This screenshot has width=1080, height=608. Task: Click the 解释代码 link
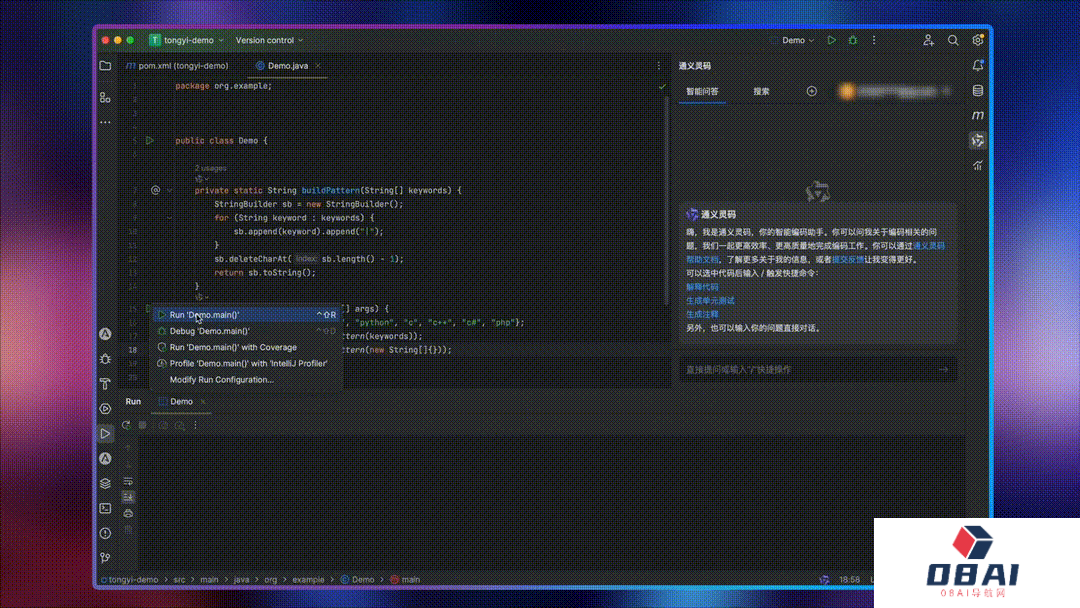[x=702, y=287]
